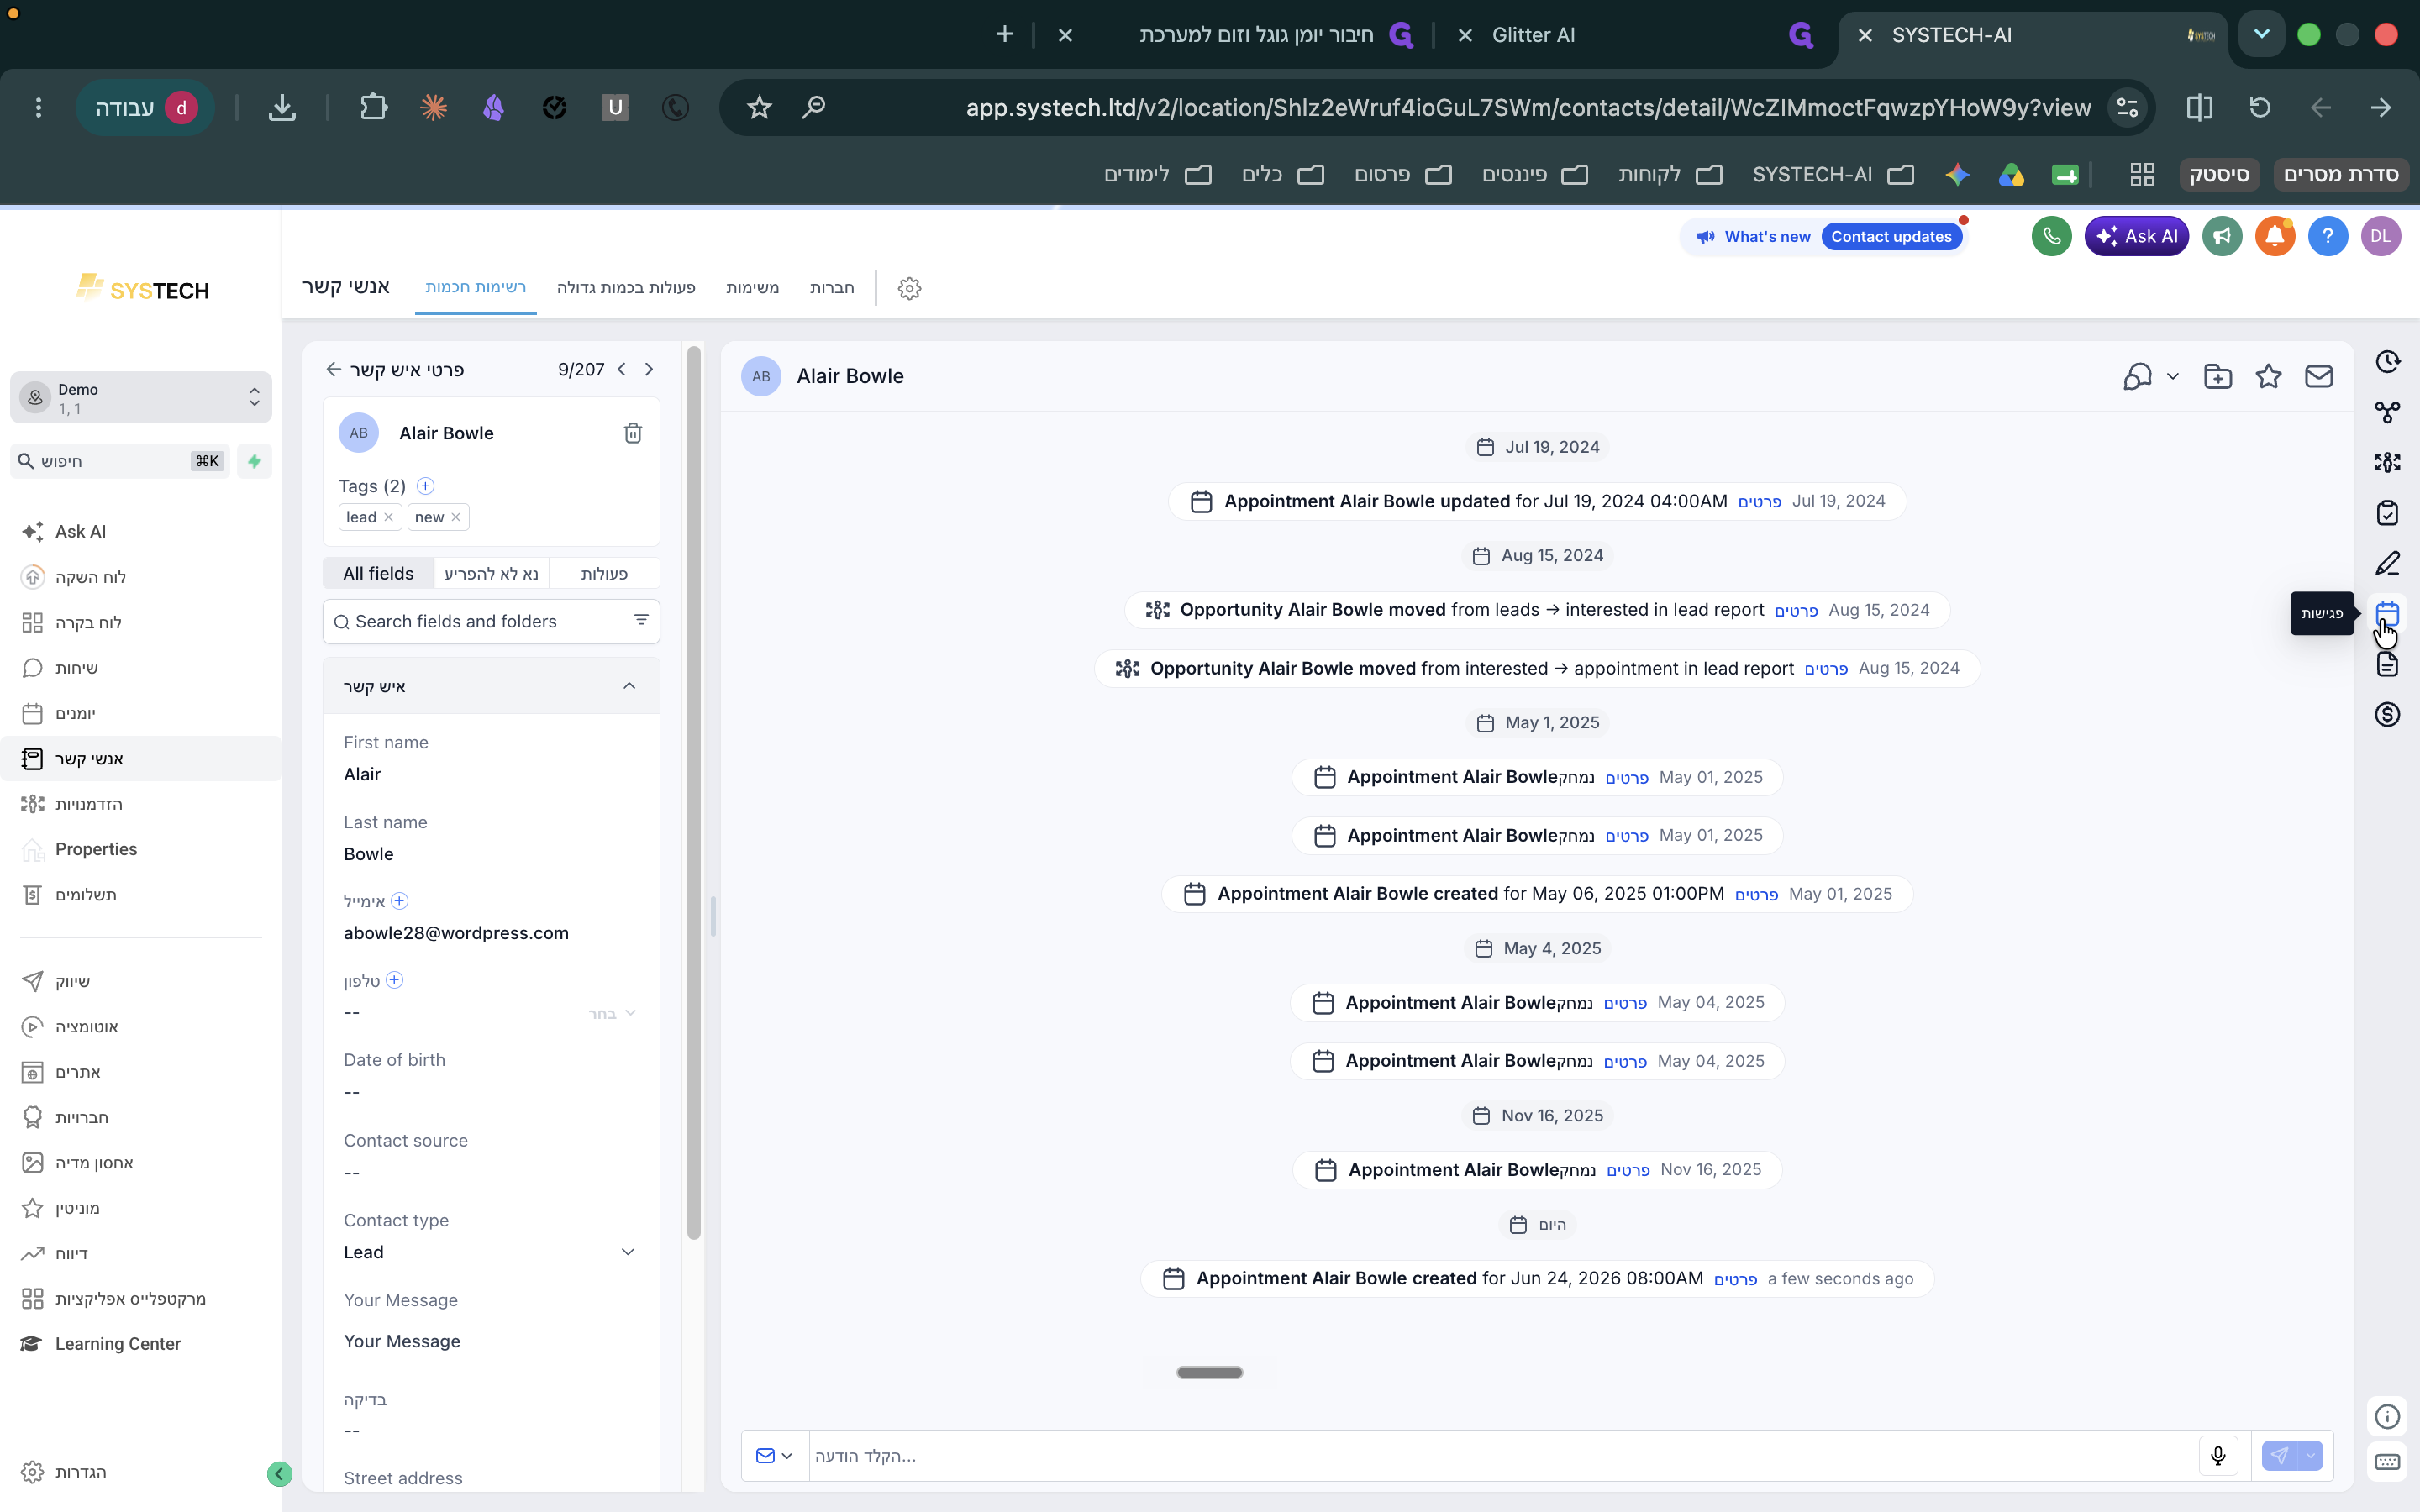
Task: Go to next contact arrow
Action: pyautogui.click(x=649, y=369)
